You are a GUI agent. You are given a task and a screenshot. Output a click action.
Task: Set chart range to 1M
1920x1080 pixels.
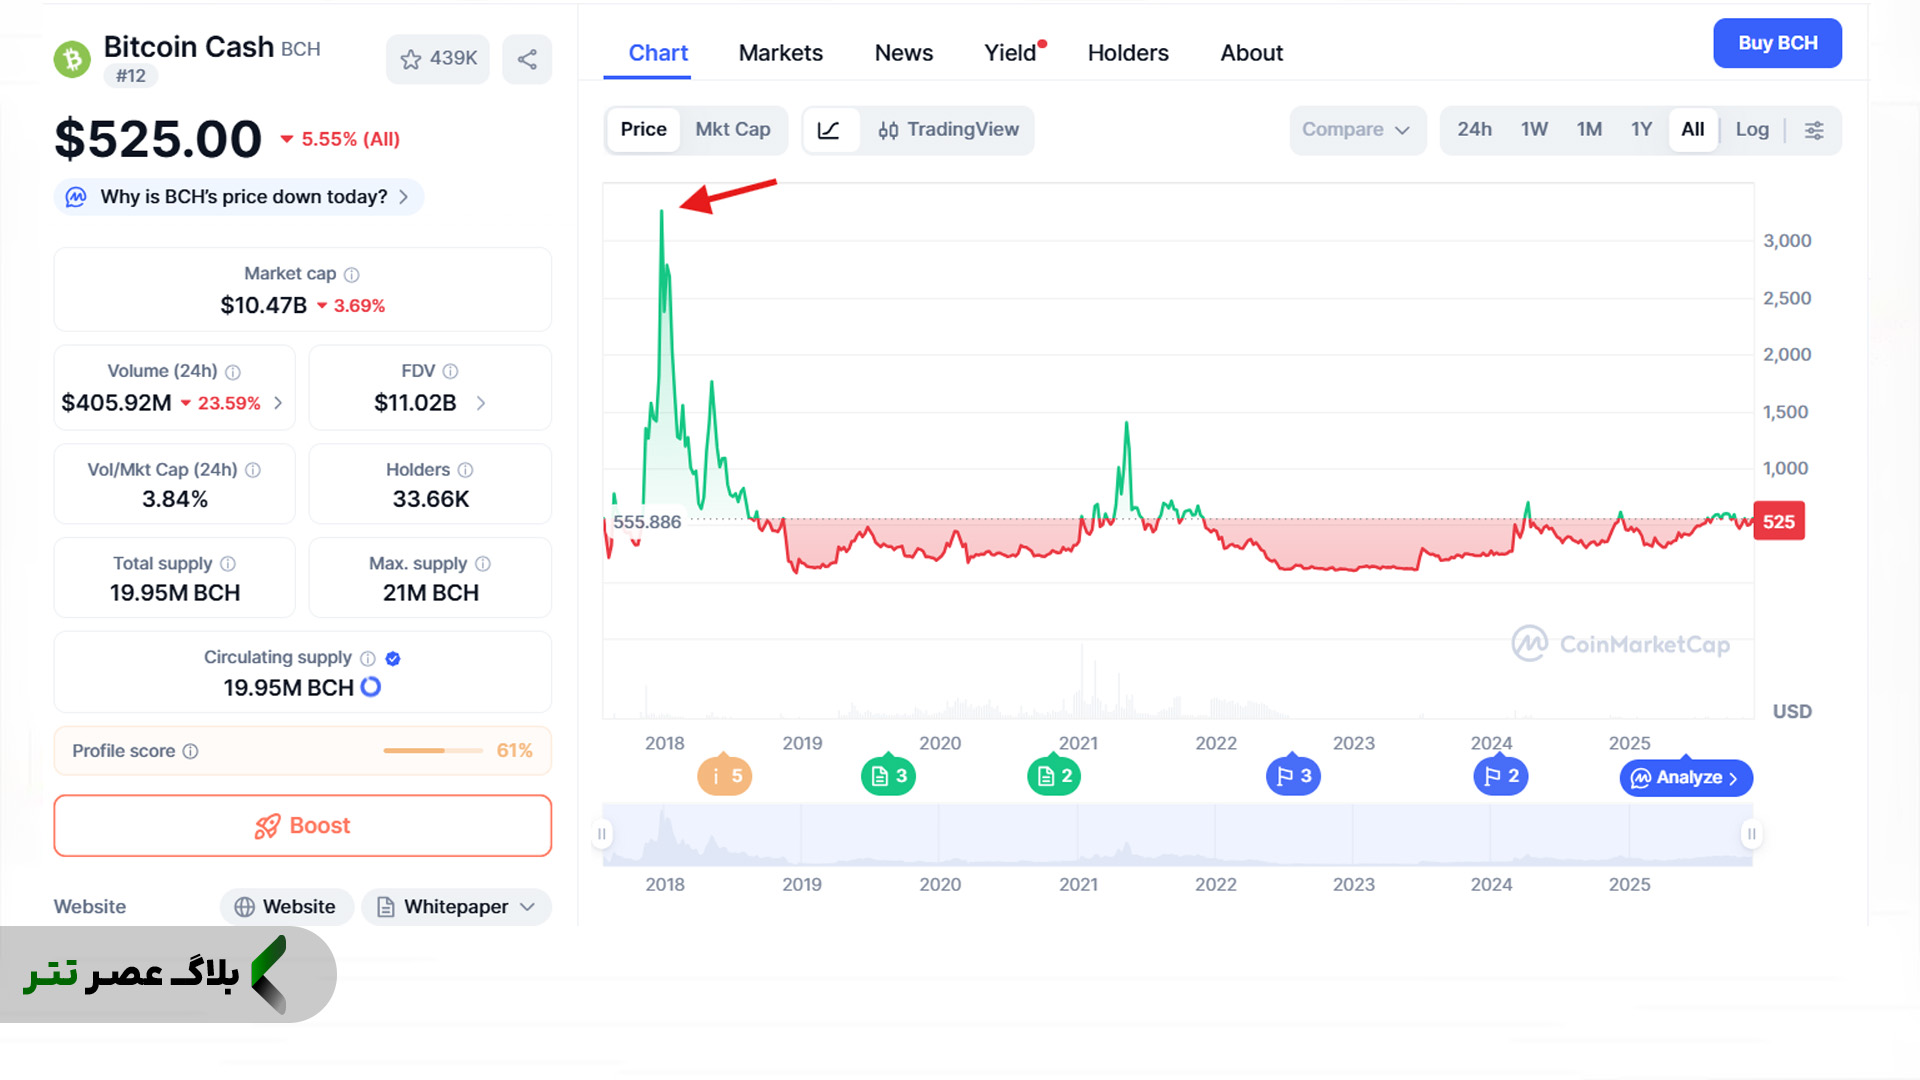click(1589, 130)
